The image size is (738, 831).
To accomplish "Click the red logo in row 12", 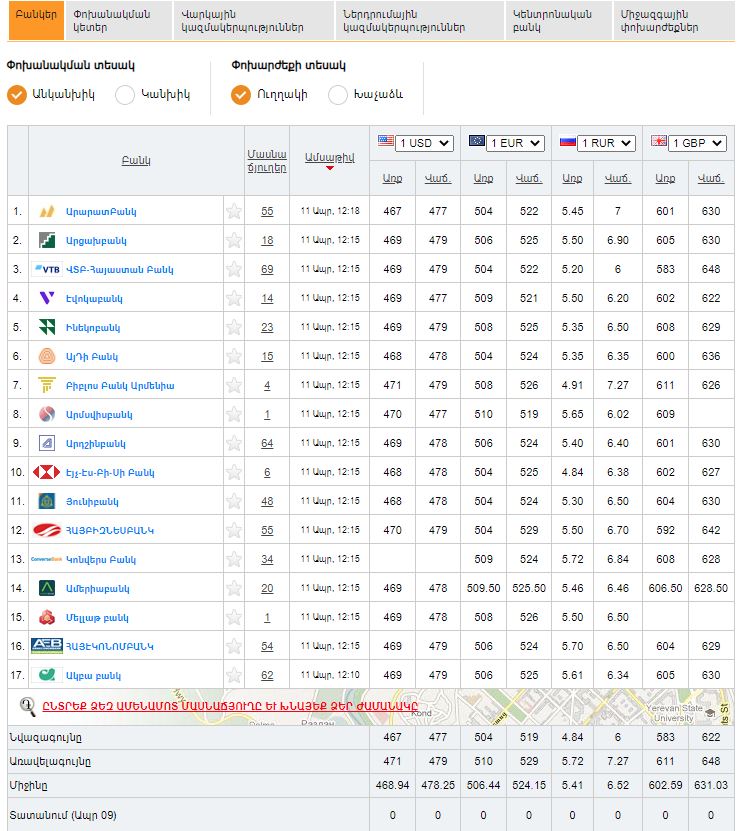I will pyautogui.click(x=47, y=530).
